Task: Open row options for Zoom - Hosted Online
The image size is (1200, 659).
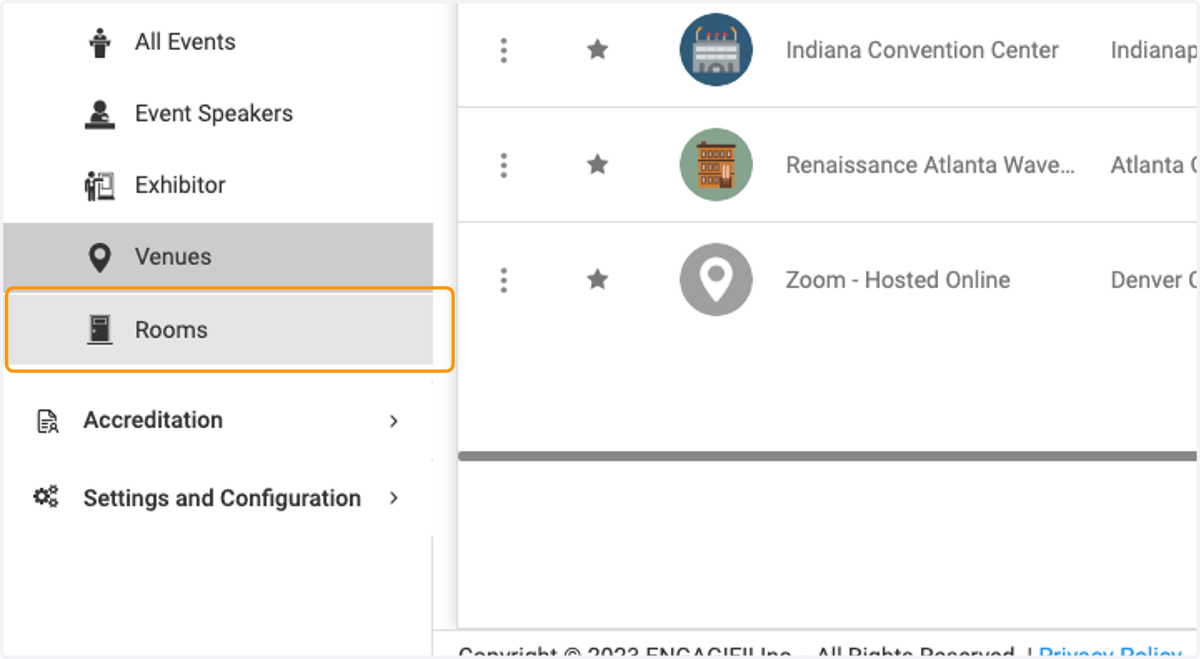Action: (x=504, y=280)
